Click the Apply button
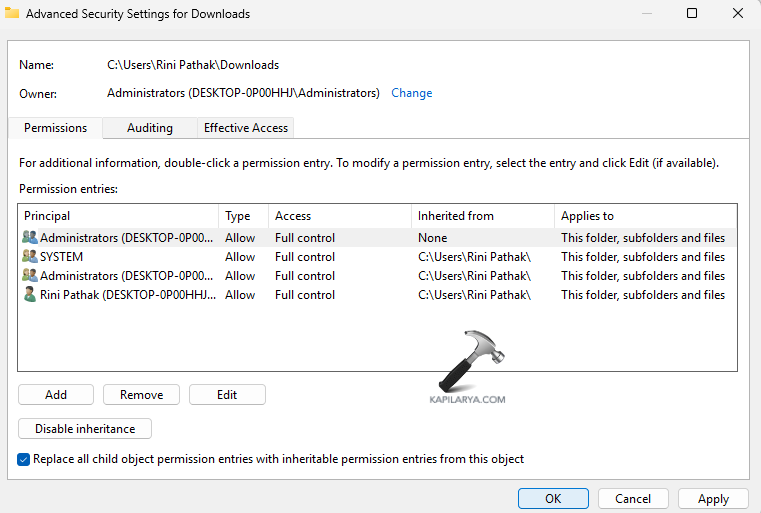The width and height of the screenshot is (761, 513). click(x=713, y=498)
